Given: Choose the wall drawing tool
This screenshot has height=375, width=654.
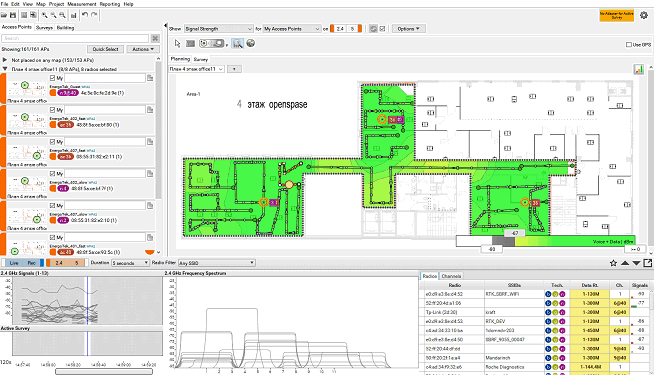Looking at the screenshot, I should [x=191, y=43].
